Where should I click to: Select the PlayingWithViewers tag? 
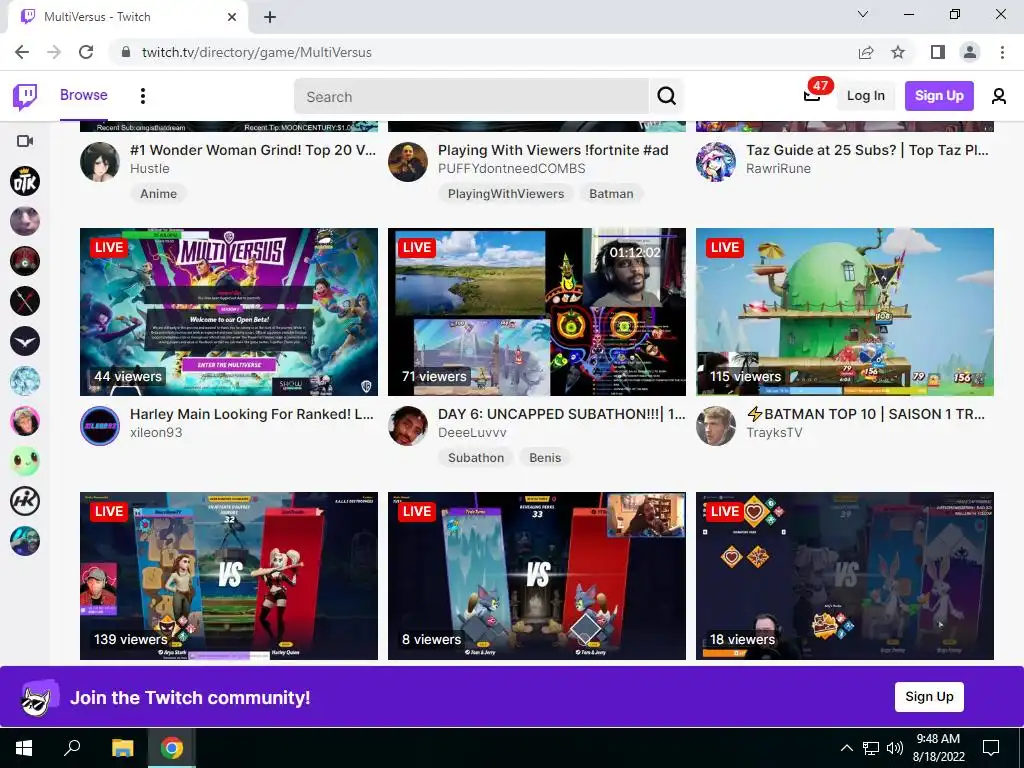click(506, 194)
